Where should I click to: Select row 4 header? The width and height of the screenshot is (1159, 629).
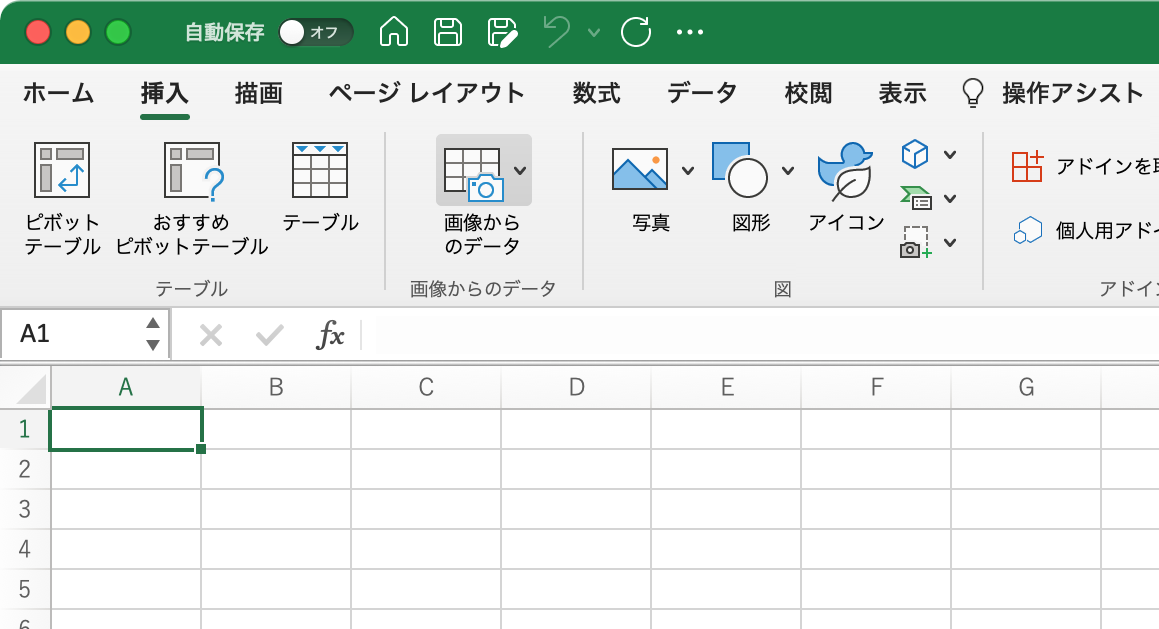(25, 548)
